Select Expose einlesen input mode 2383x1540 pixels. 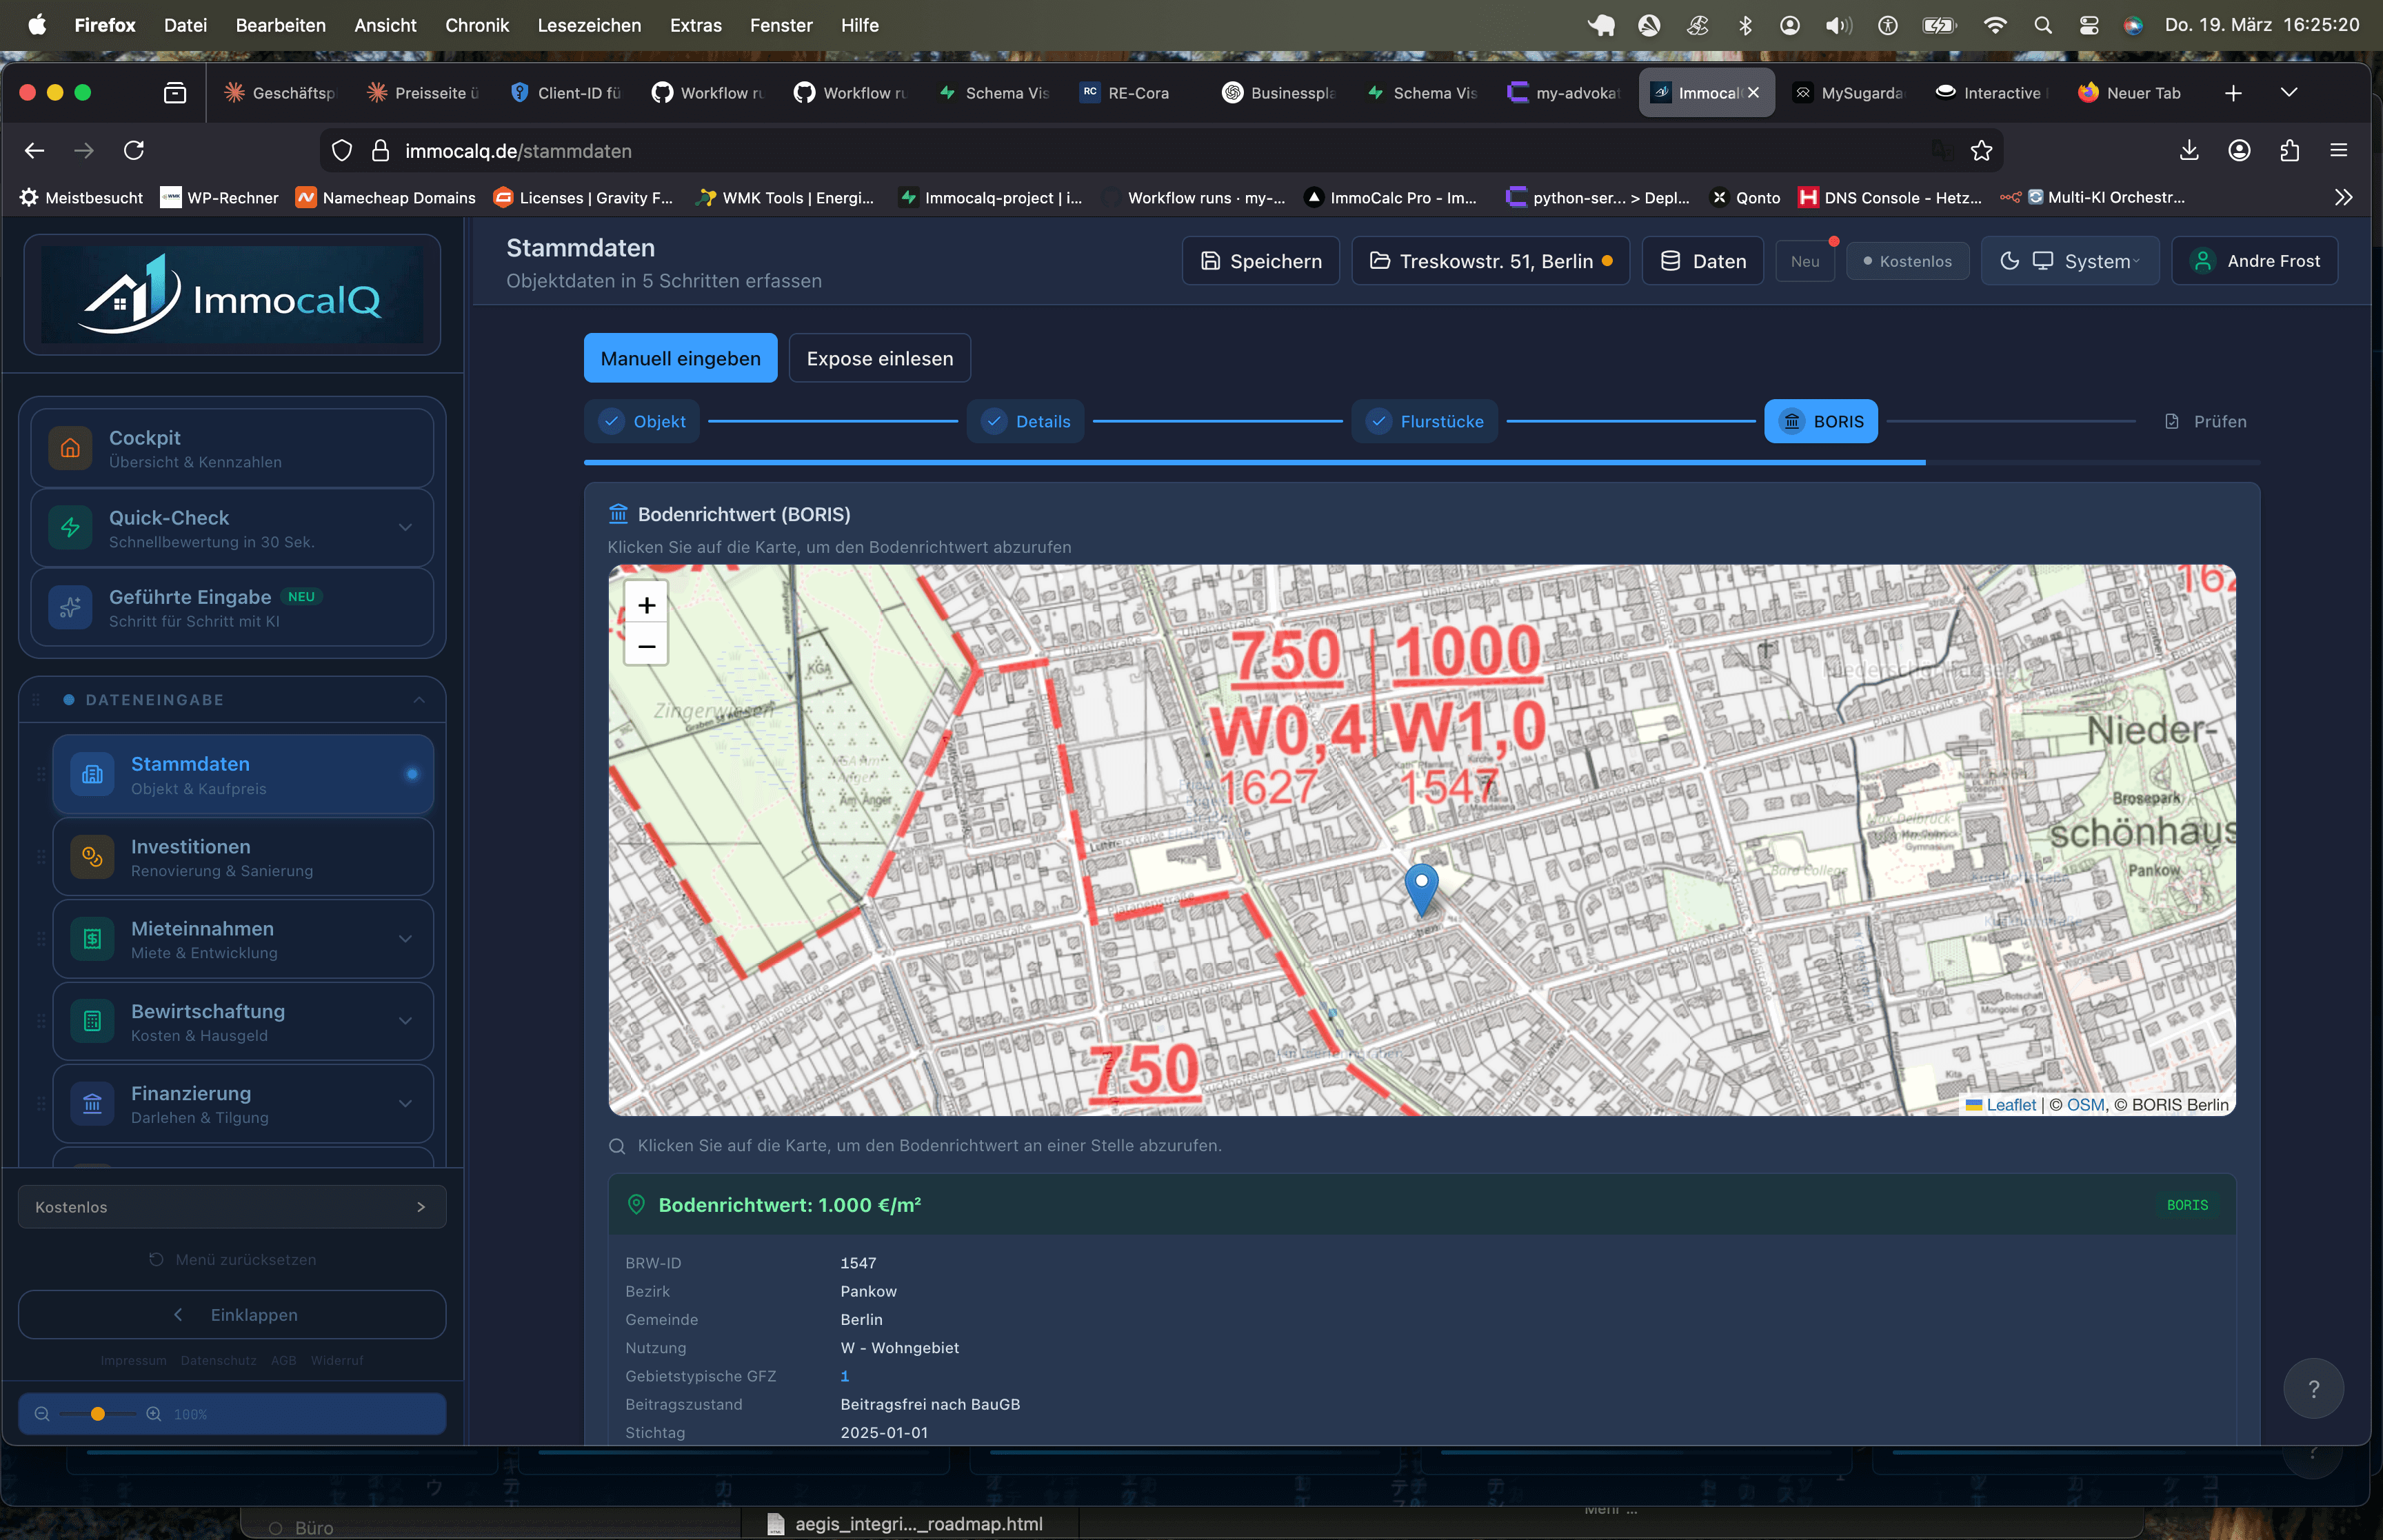pyautogui.click(x=879, y=358)
